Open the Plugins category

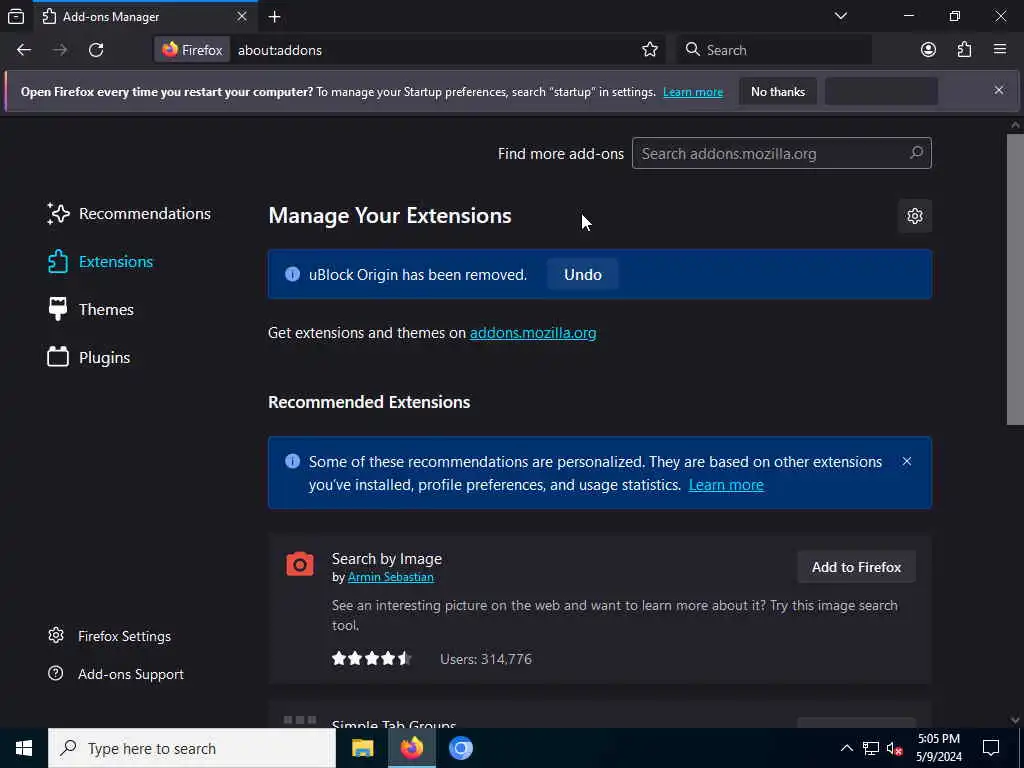click(89, 357)
